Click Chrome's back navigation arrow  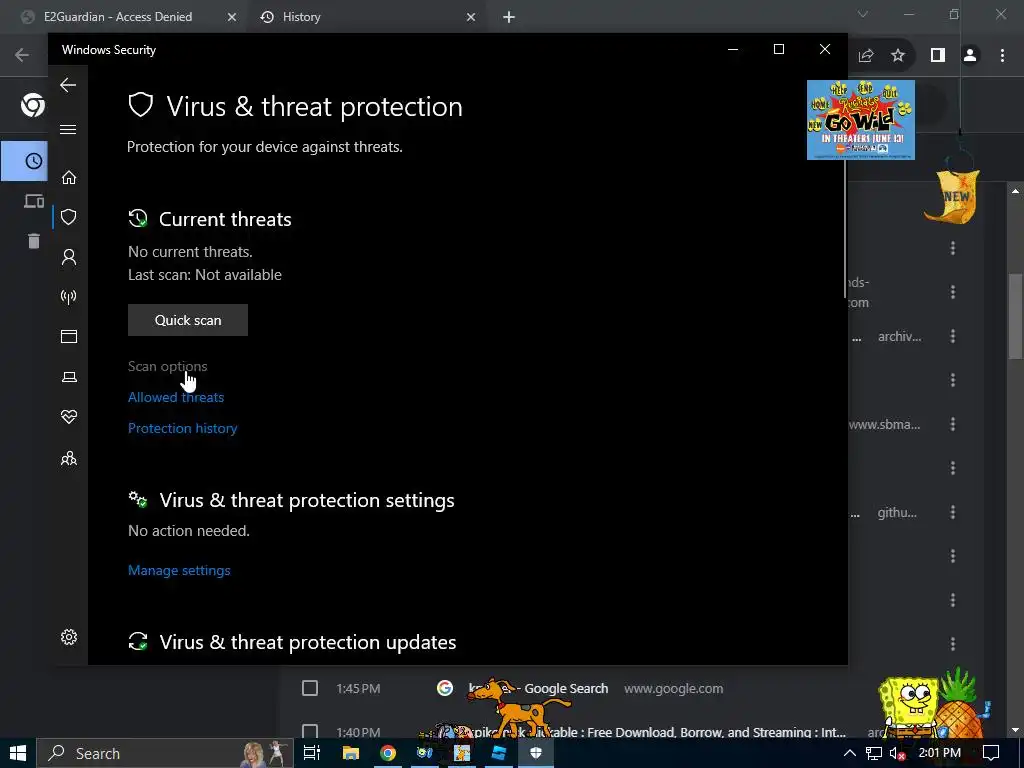click(22, 55)
